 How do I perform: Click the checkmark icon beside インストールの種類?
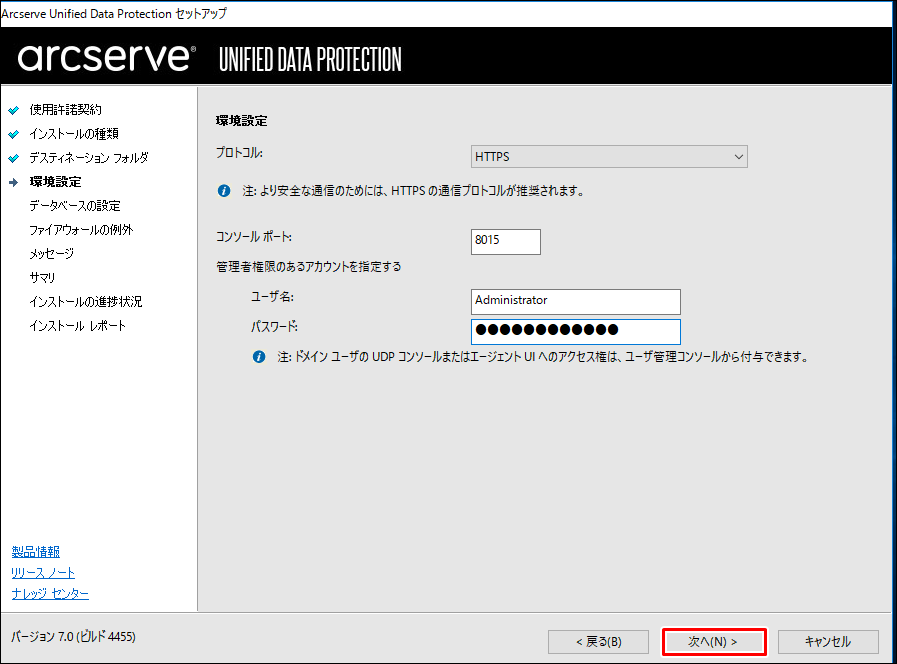[x=14, y=134]
